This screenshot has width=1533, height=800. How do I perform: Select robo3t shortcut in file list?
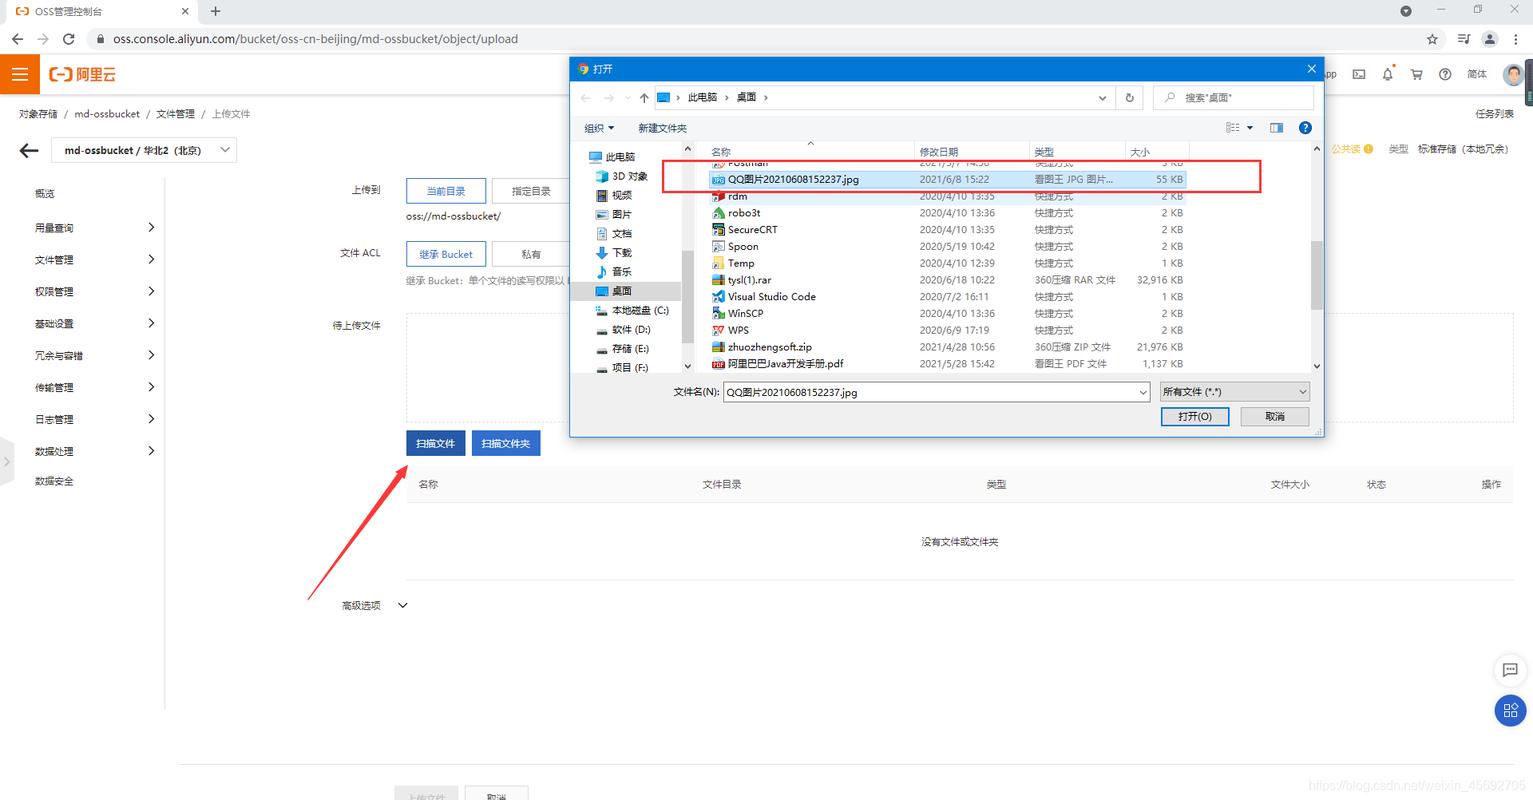click(744, 213)
